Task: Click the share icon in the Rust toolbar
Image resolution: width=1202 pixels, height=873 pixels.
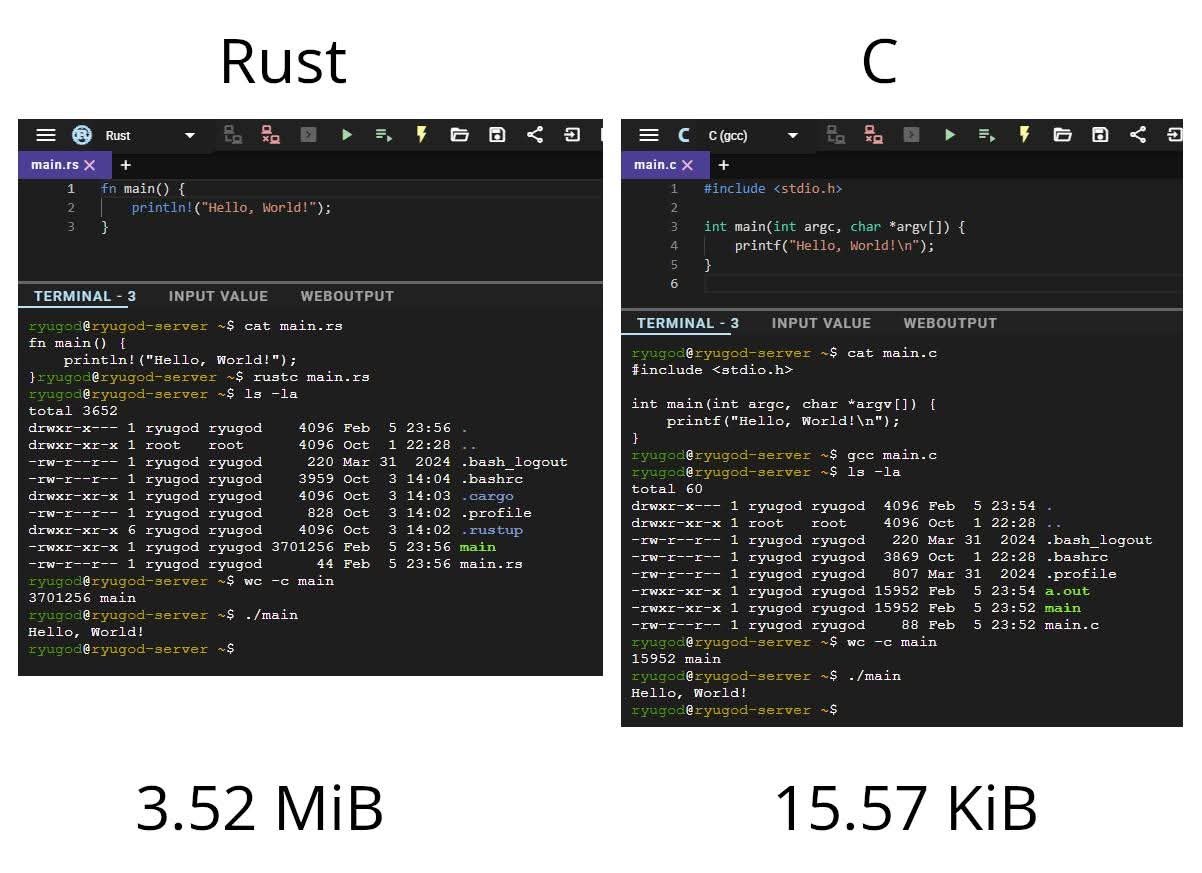Action: point(535,135)
